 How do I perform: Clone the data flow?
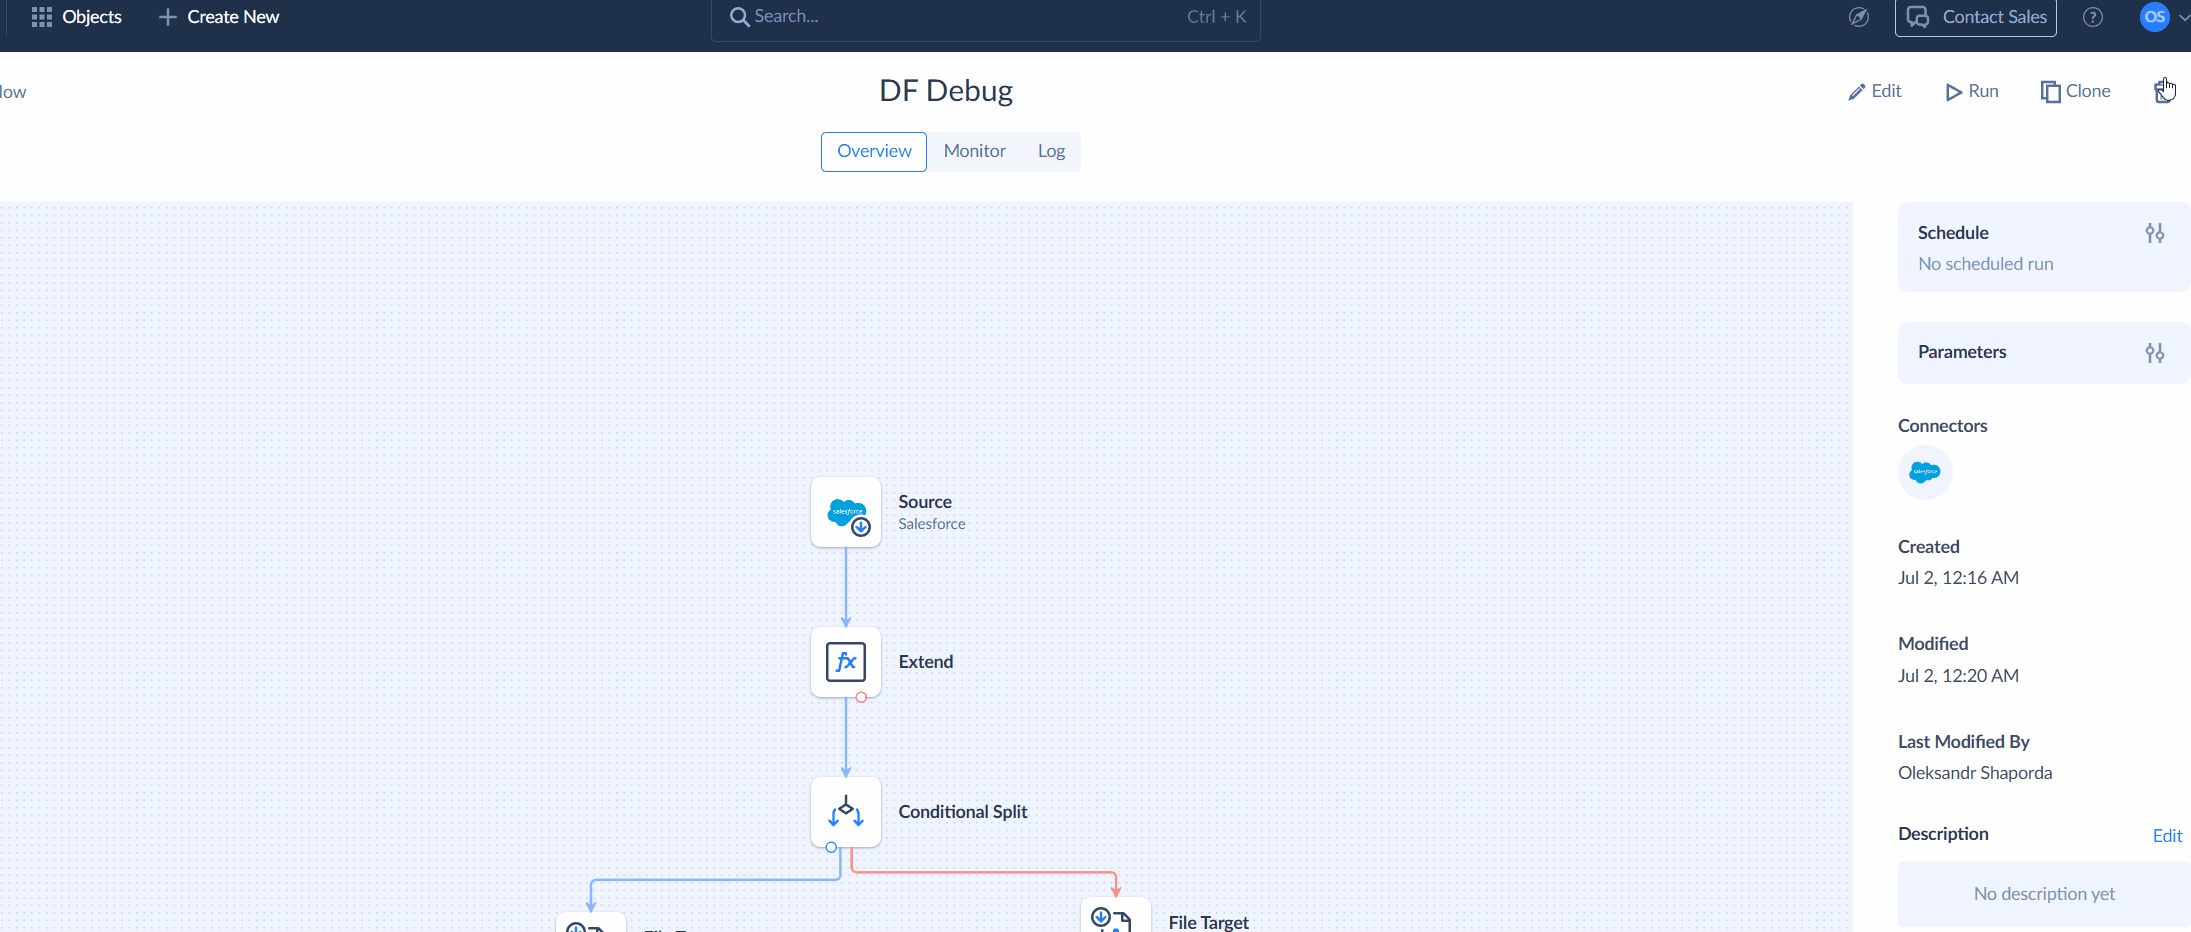(2076, 91)
